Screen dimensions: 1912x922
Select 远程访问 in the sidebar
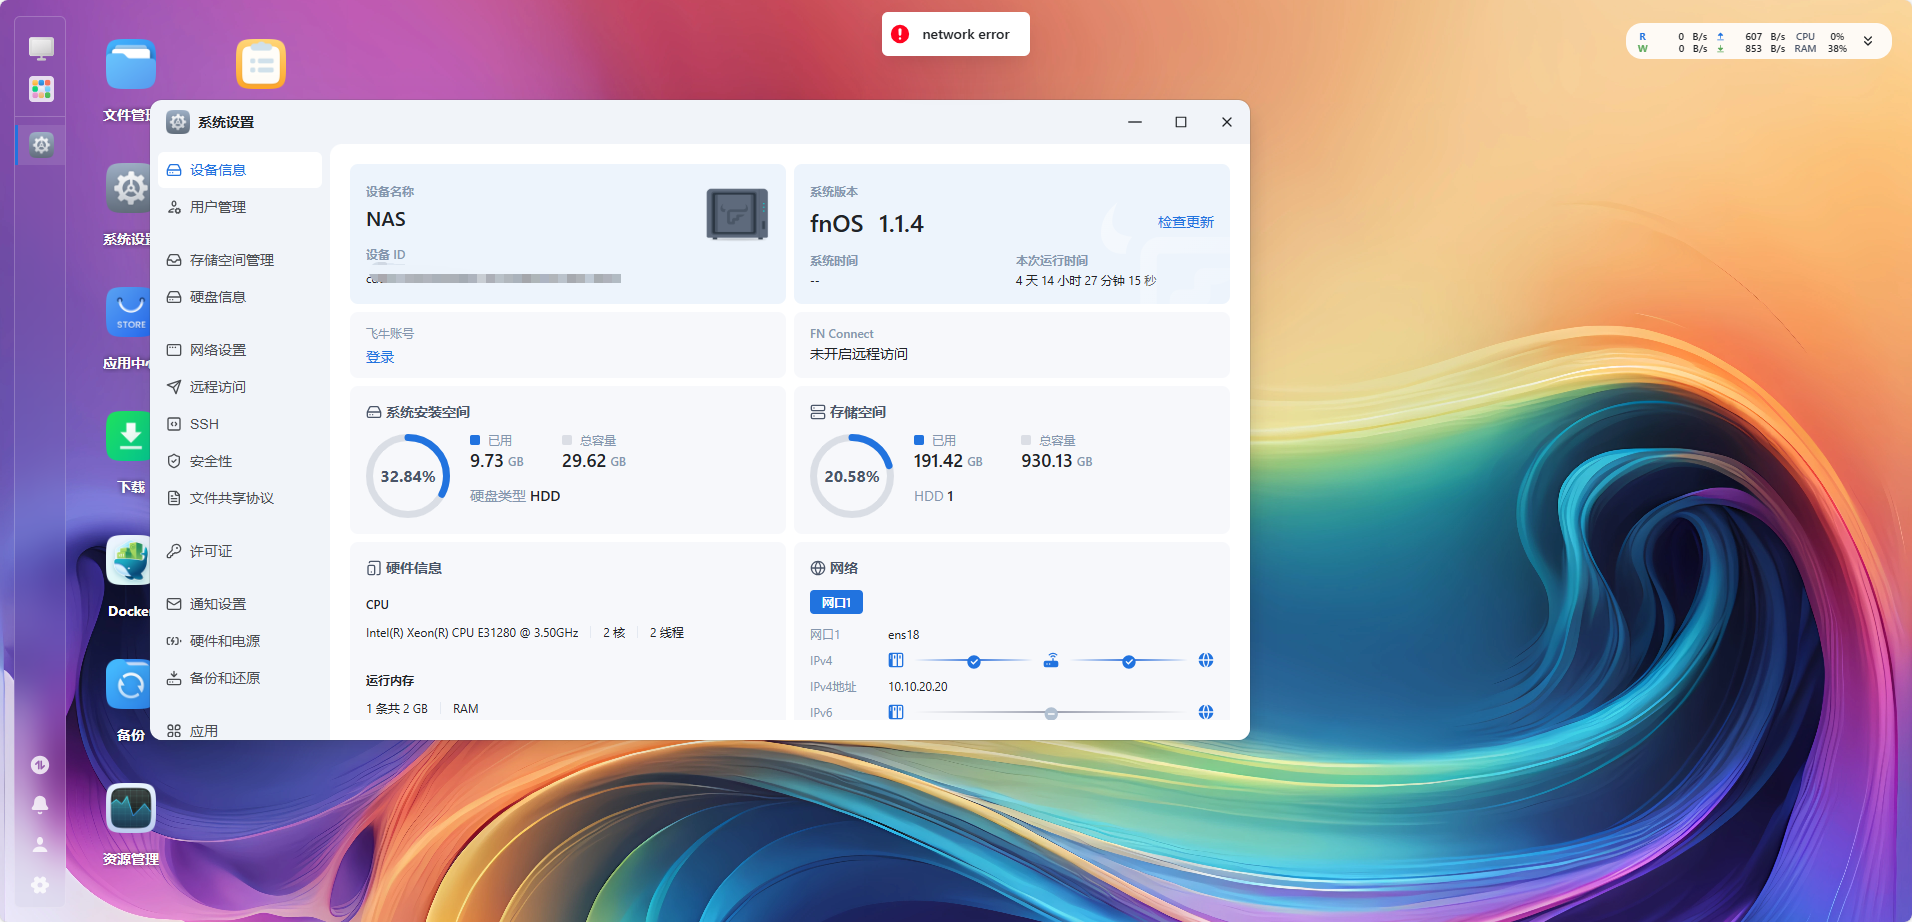[x=240, y=387]
